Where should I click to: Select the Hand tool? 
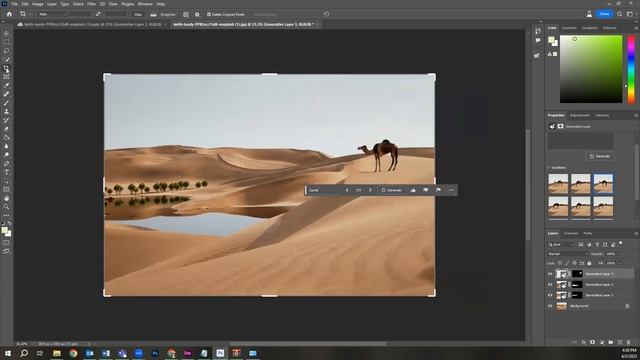(6, 198)
